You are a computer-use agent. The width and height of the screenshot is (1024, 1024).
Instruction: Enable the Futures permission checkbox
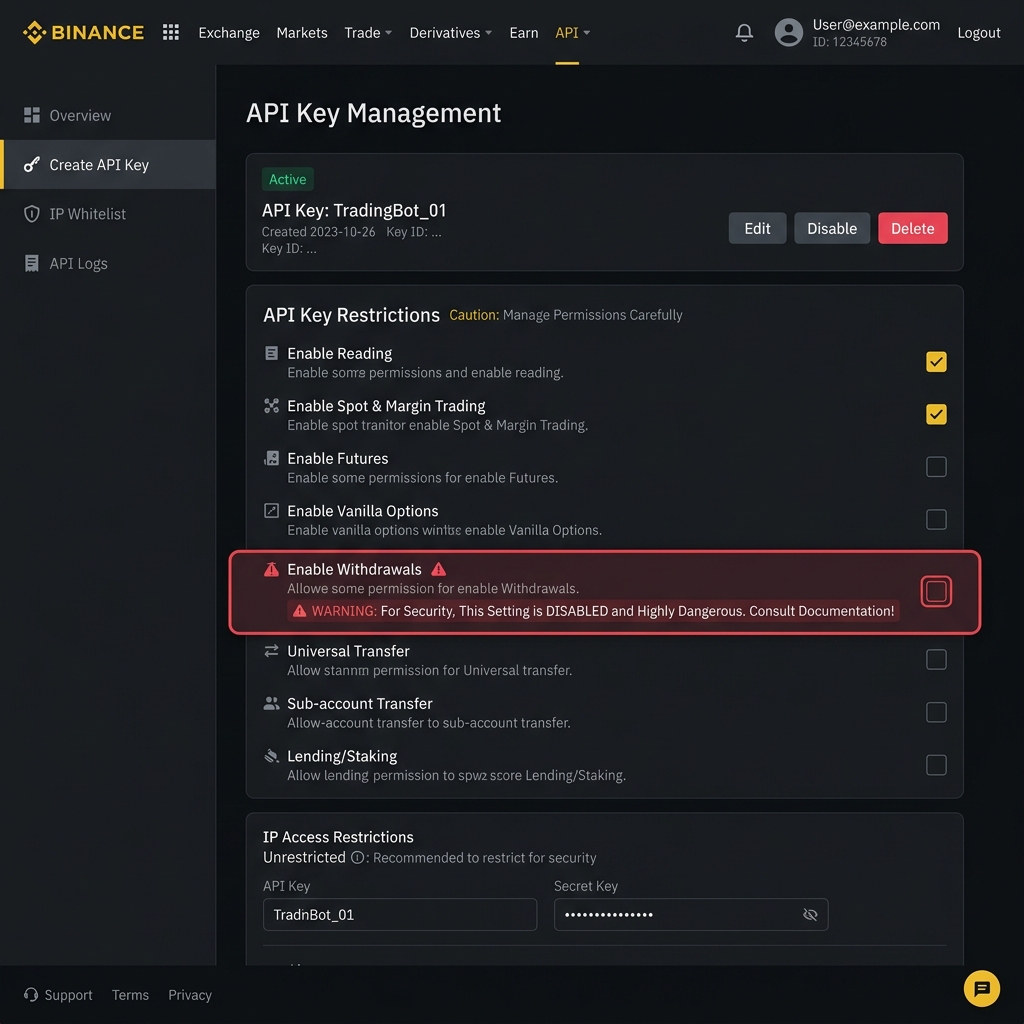[936, 466]
